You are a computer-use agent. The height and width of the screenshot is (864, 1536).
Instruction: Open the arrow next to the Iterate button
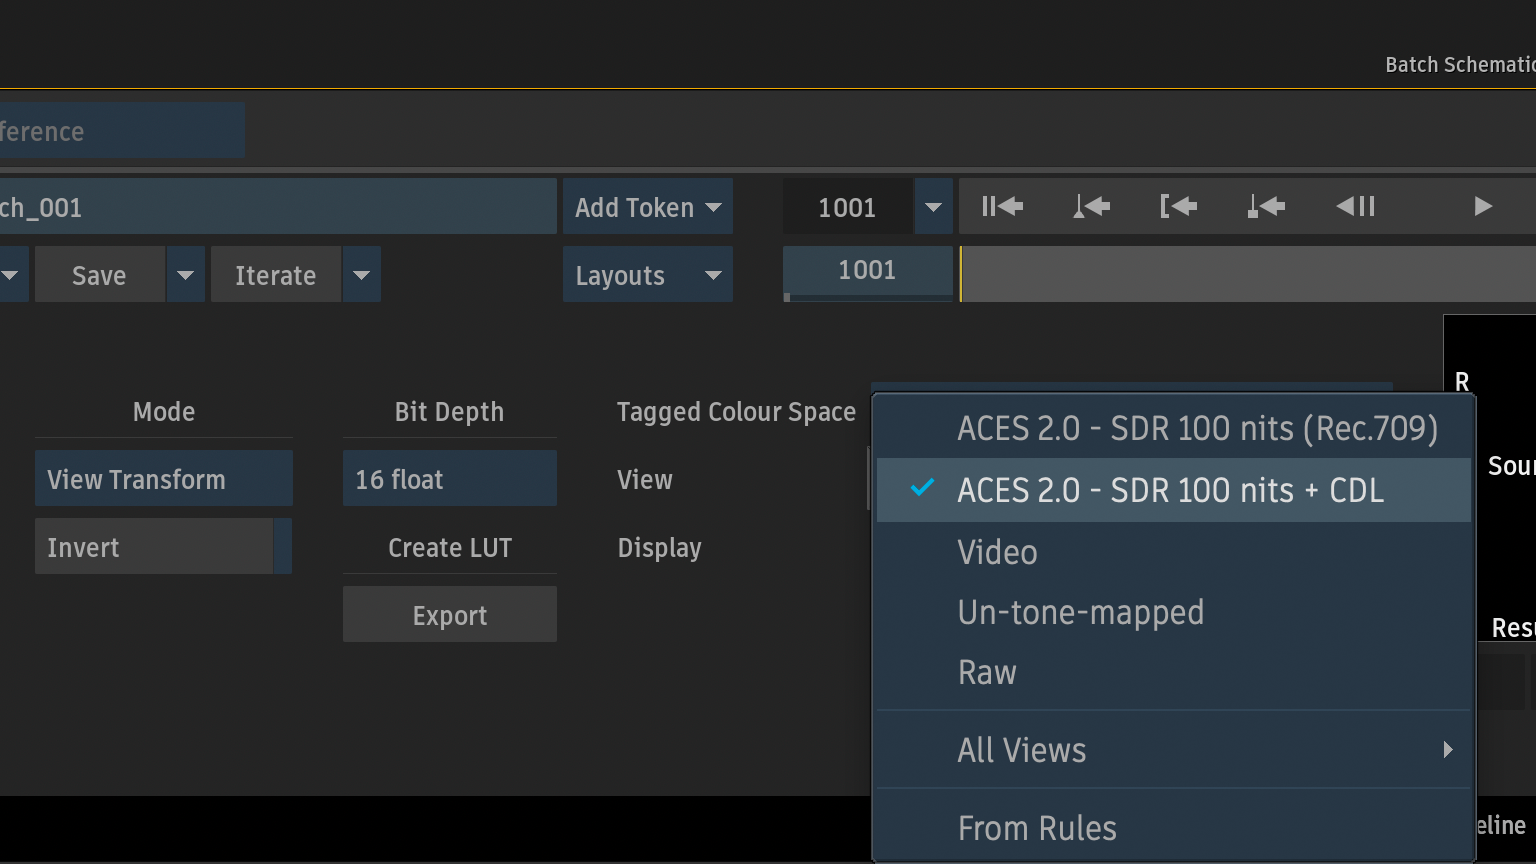[x=361, y=275]
